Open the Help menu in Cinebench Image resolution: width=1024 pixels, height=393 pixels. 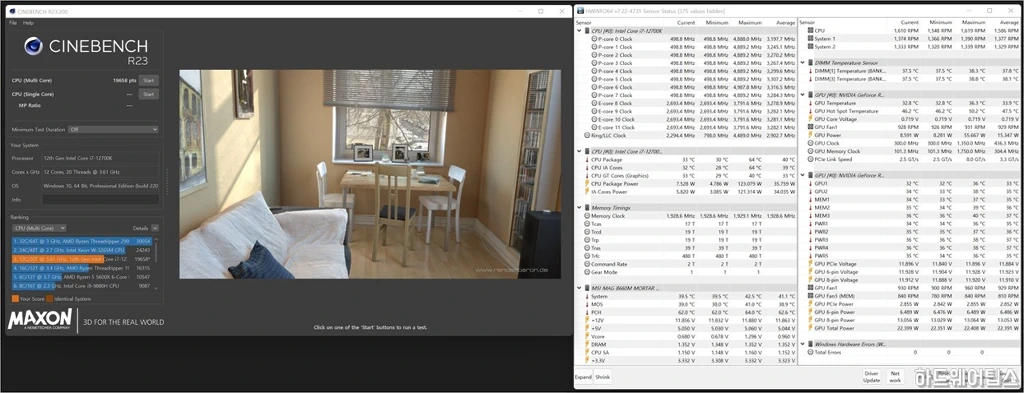click(x=28, y=23)
